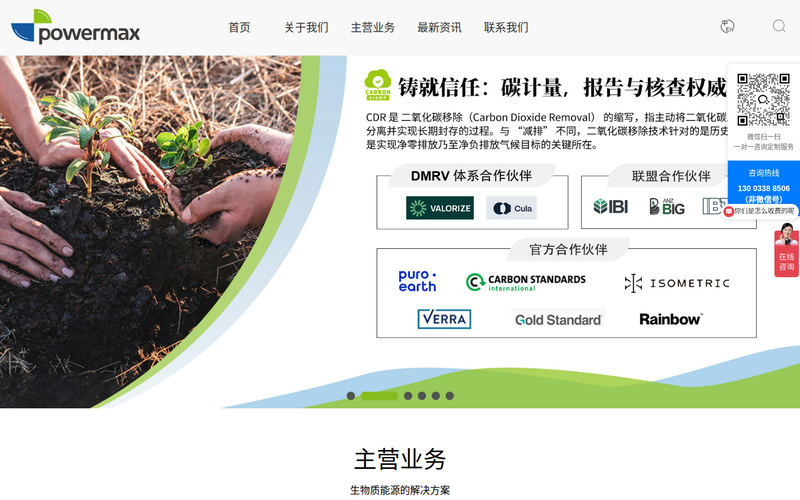Open the 首页 menu item
The width and height of the screenshot is (800, 500).
239,28
